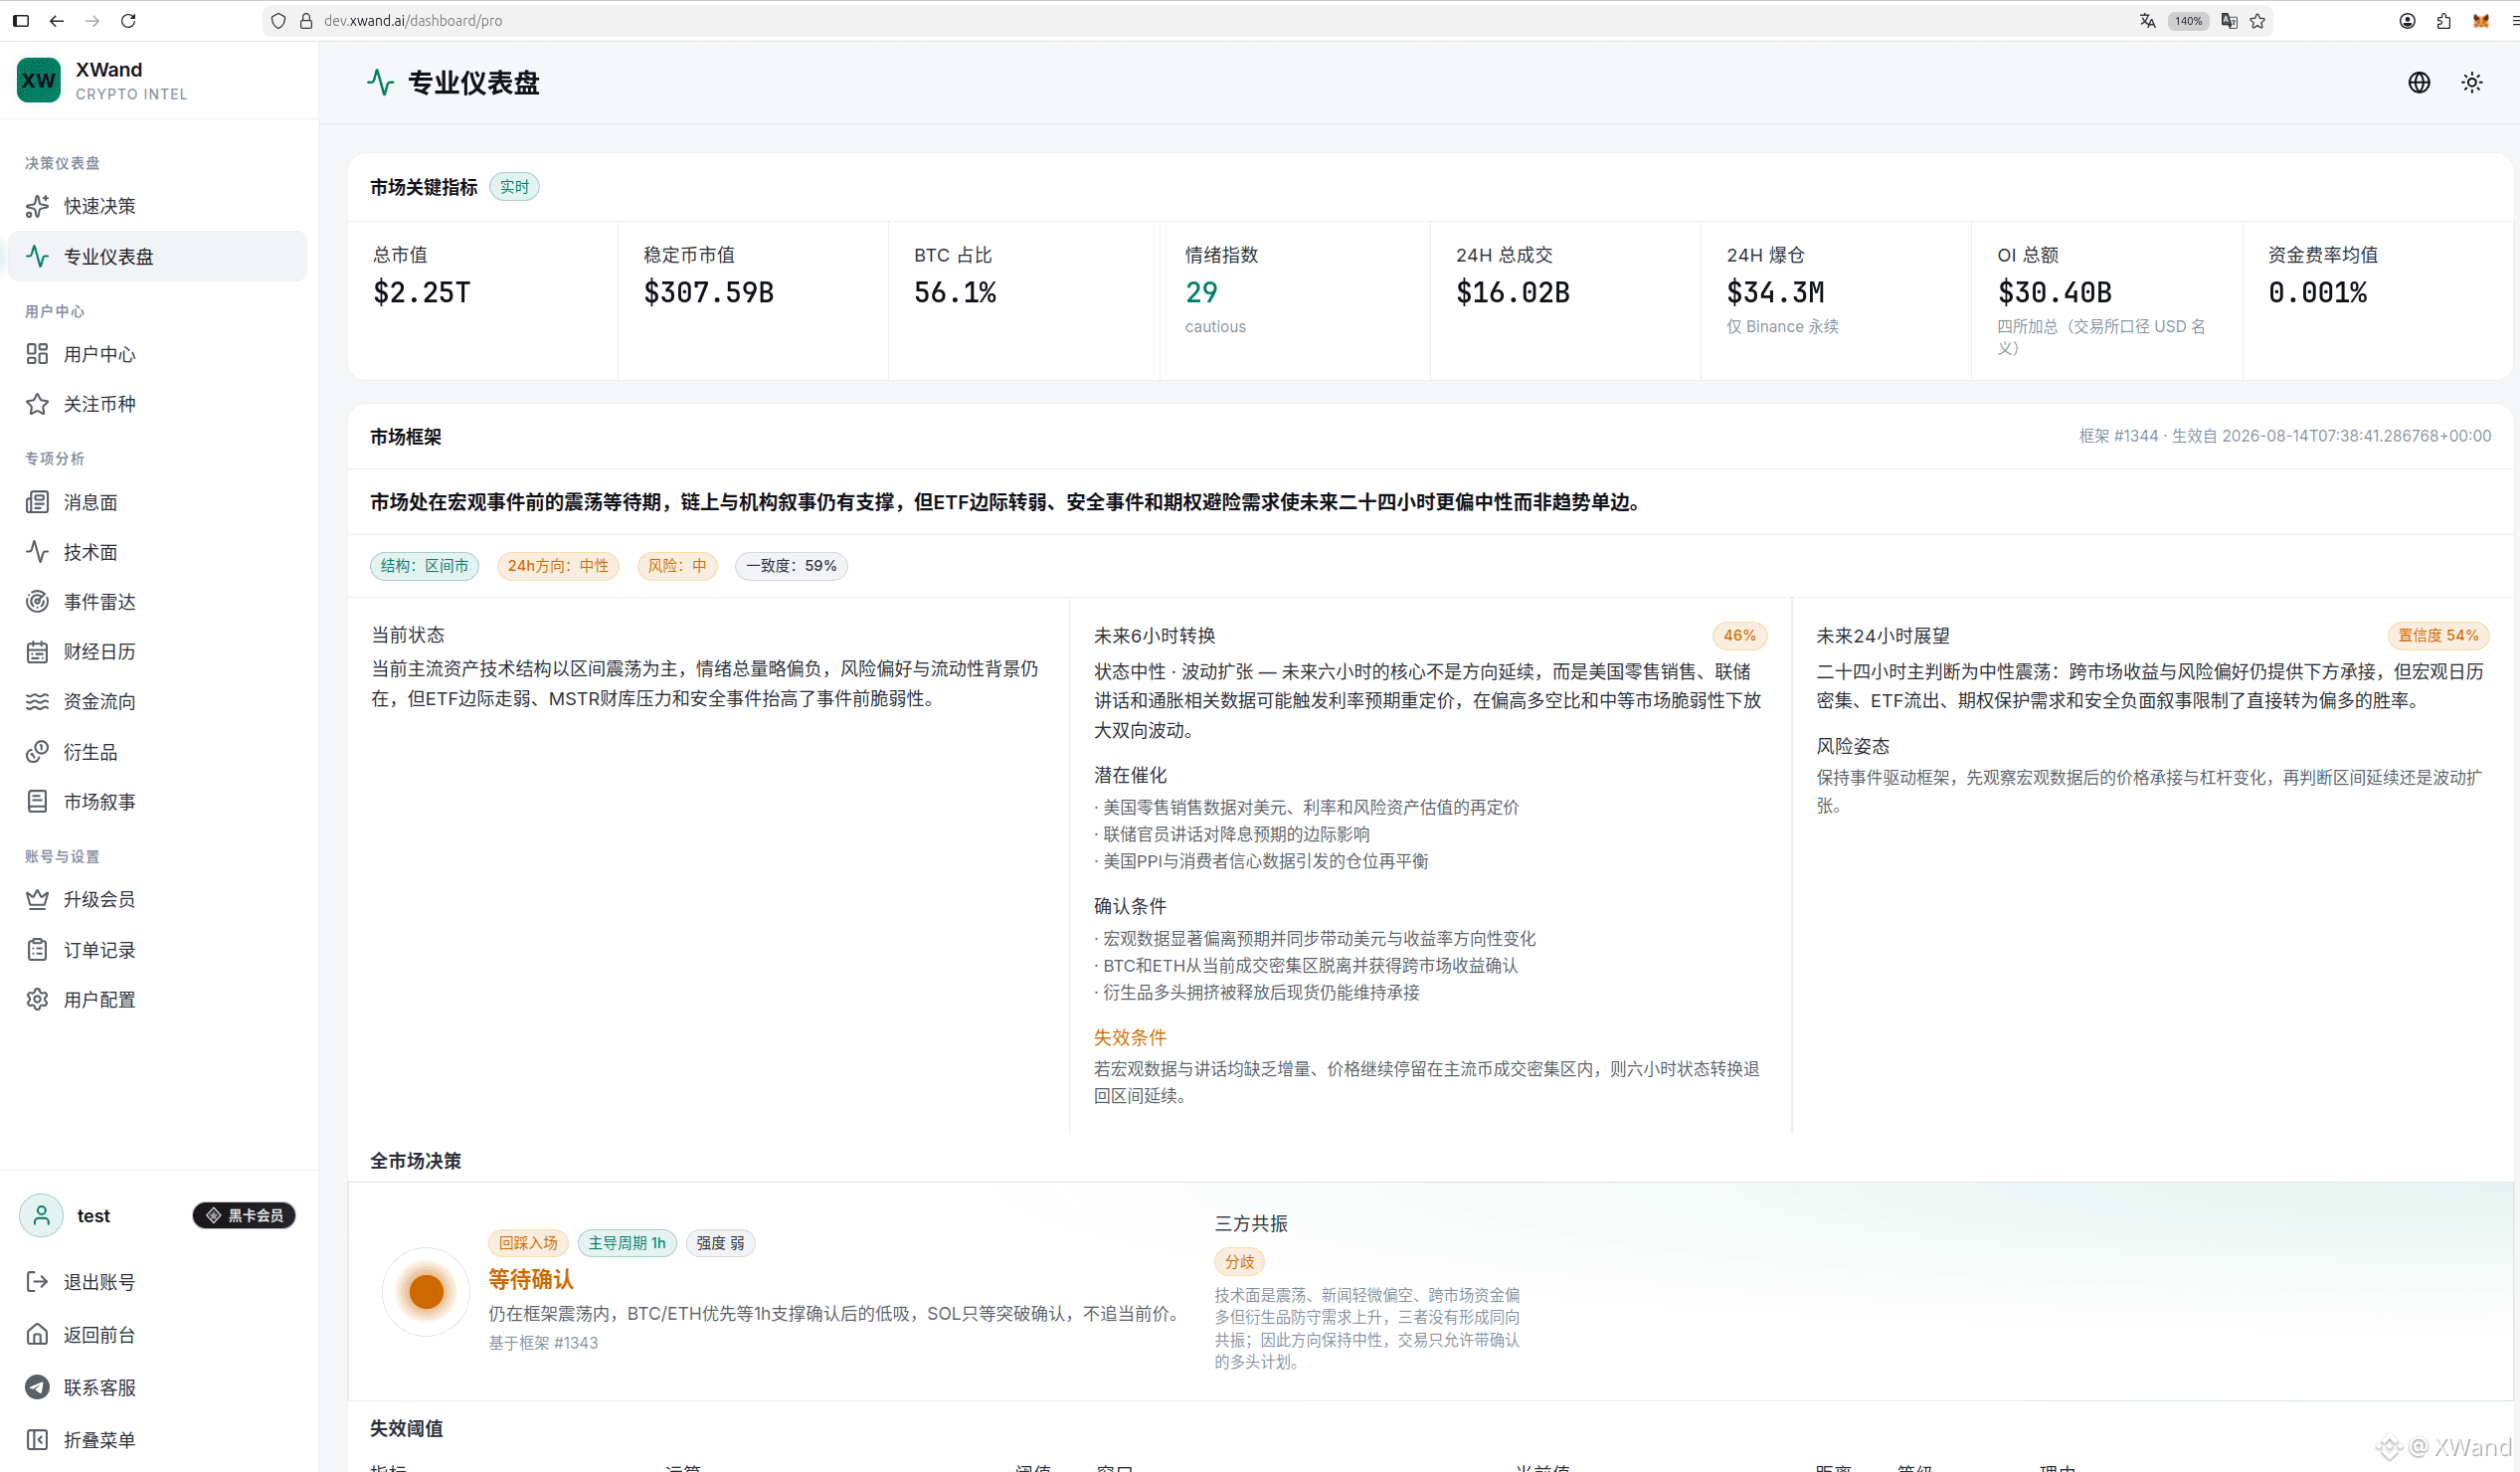The width and height of the screenshot is (2520, 1472).
Task: Click the 返回前台 home icon
Action: pos(37,1335)
